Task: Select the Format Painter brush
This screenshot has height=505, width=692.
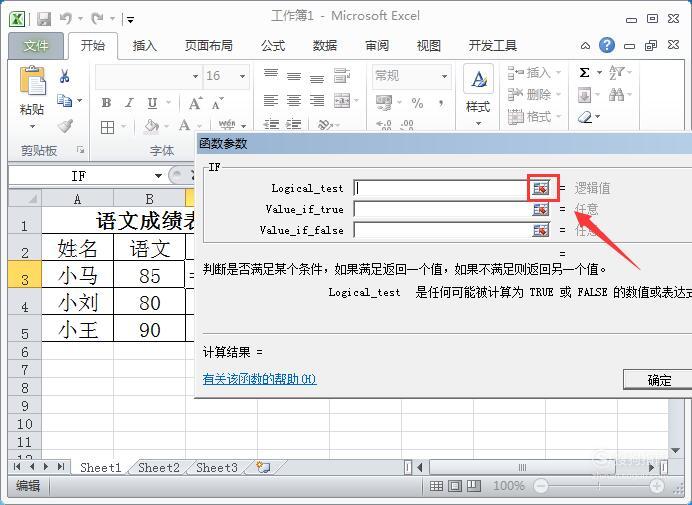Action: [65, 126]
